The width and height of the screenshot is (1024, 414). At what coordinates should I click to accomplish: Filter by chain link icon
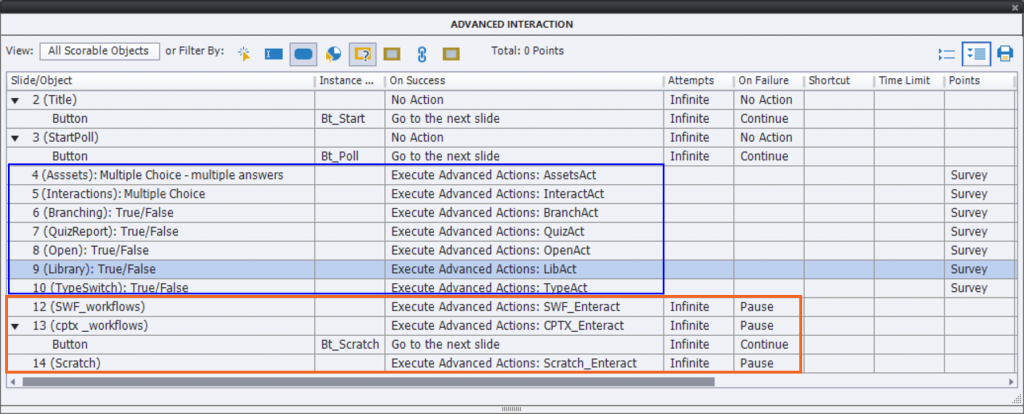pos(422,53)
